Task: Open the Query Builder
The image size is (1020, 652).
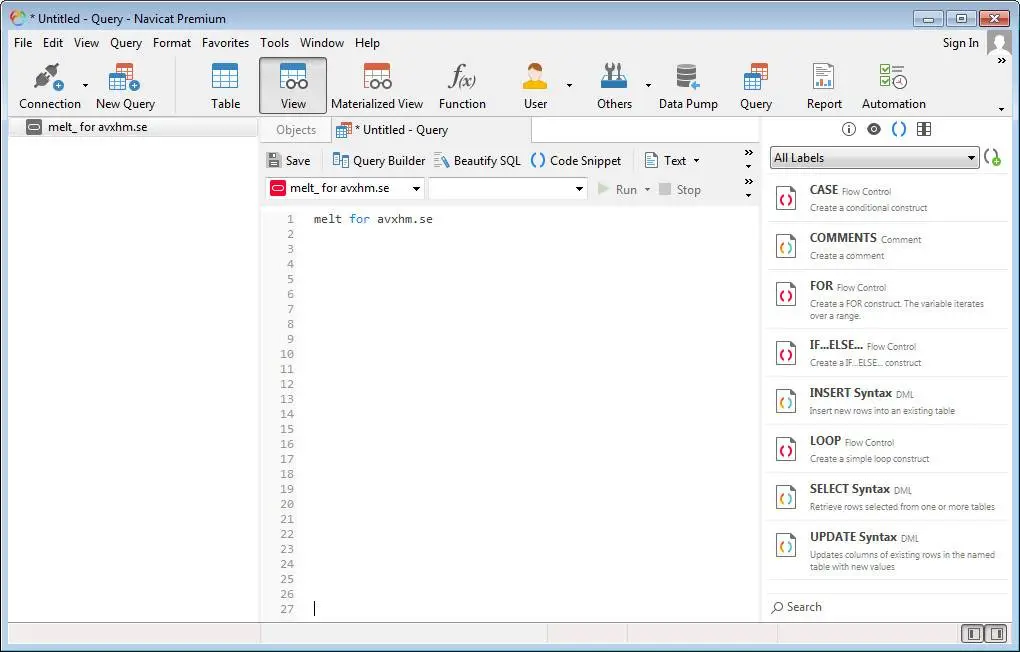Action: [x=379, y=161]
